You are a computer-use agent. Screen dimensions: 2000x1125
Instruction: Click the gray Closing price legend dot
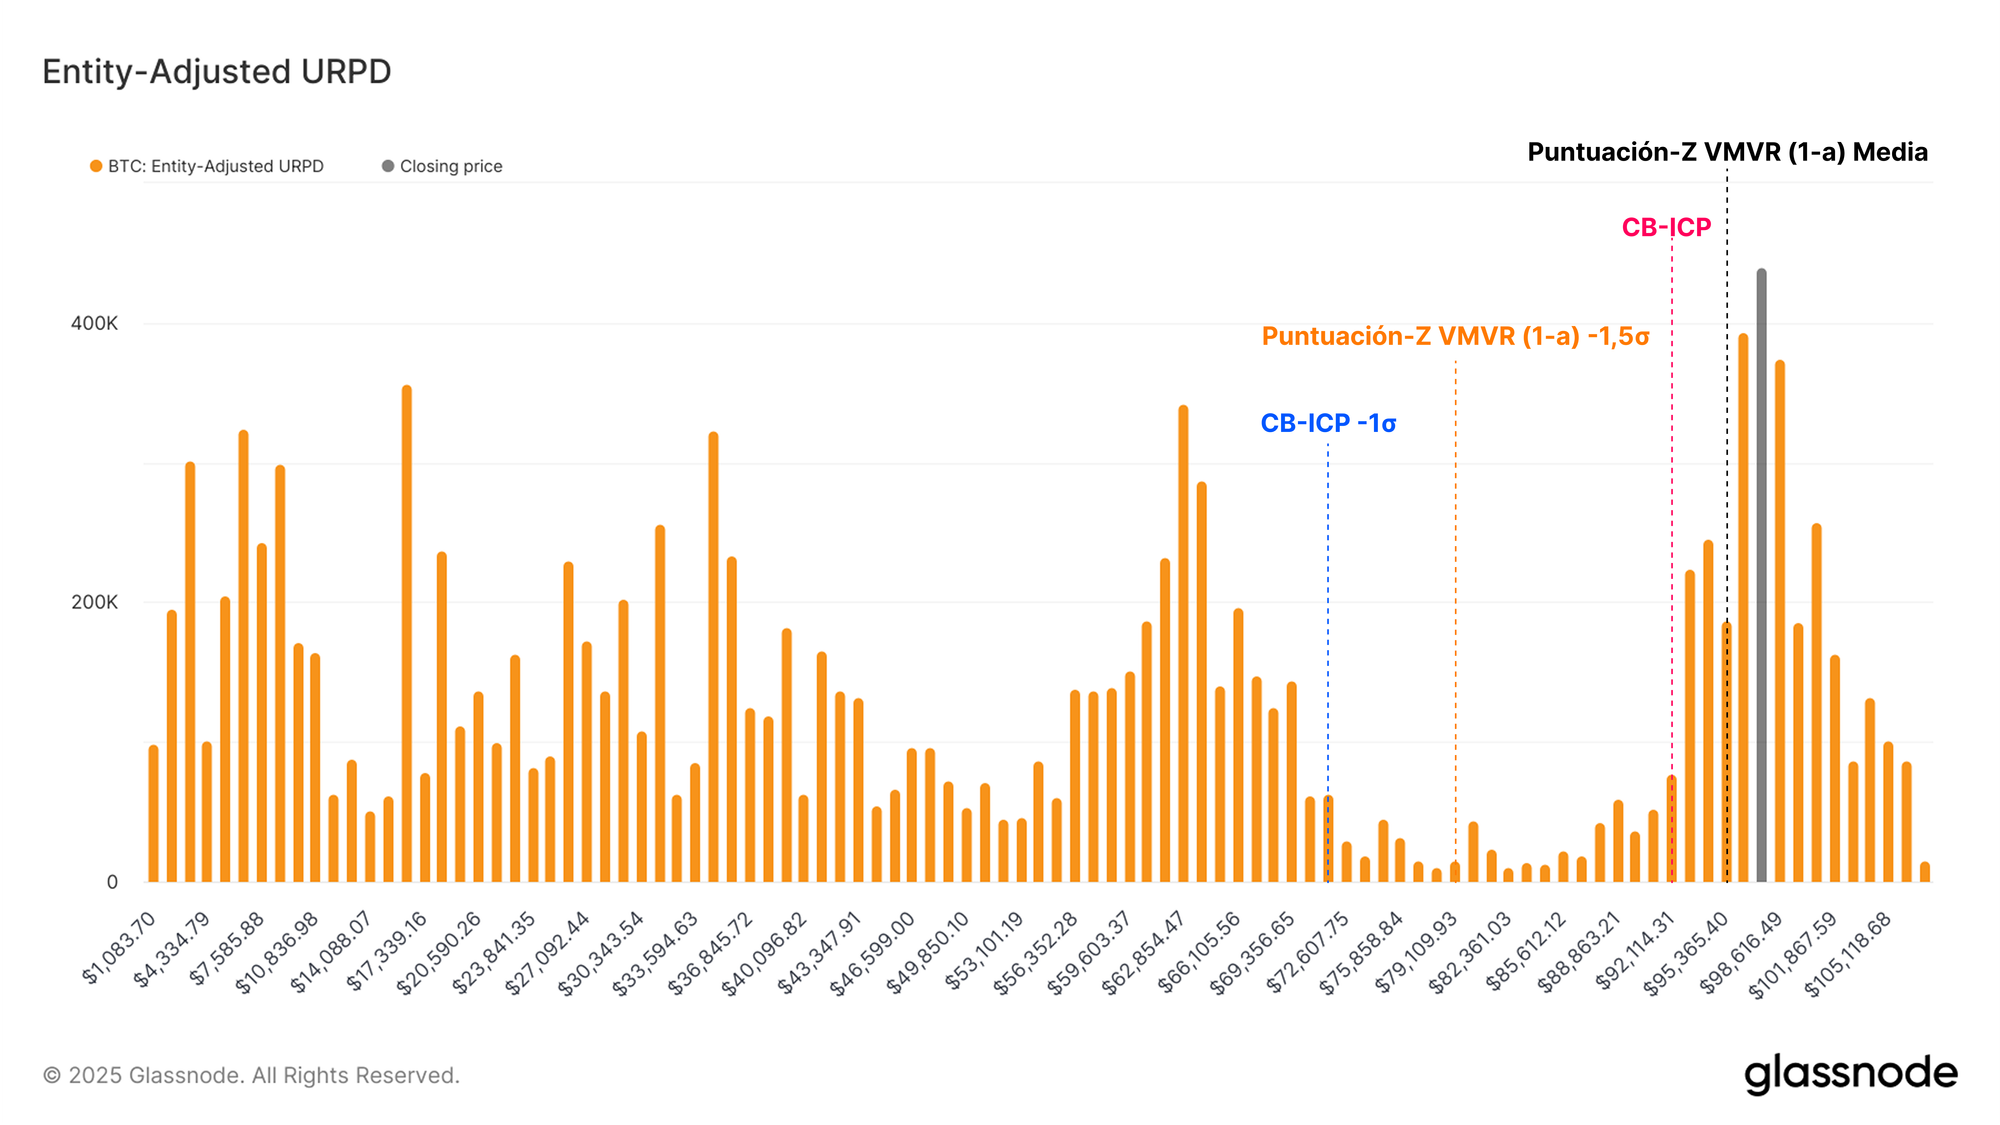pyautogui.click(x=388, y=166)
